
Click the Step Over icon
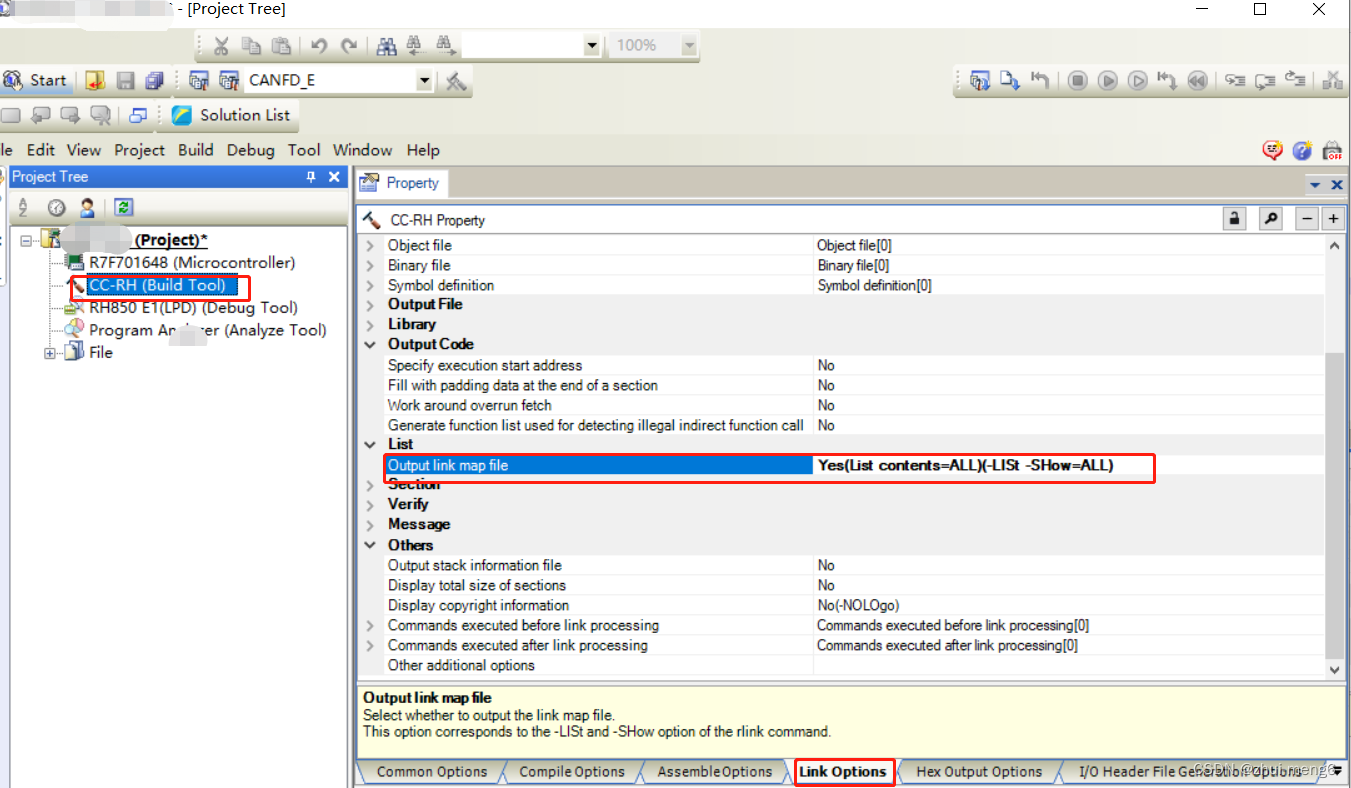coord(1266,80)
